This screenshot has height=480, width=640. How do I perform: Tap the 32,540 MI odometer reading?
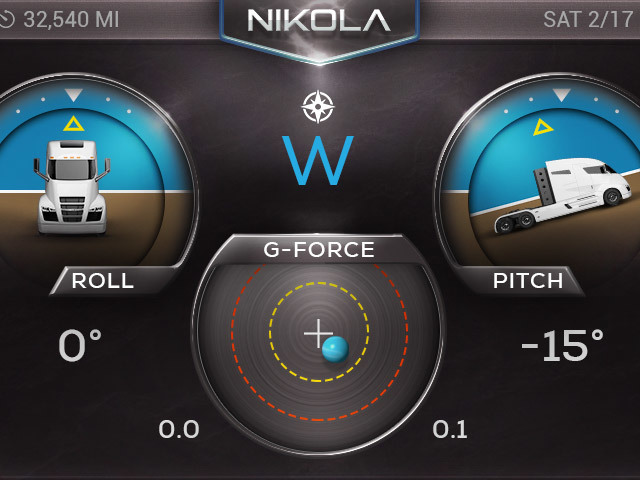click(x=71, y=20)
